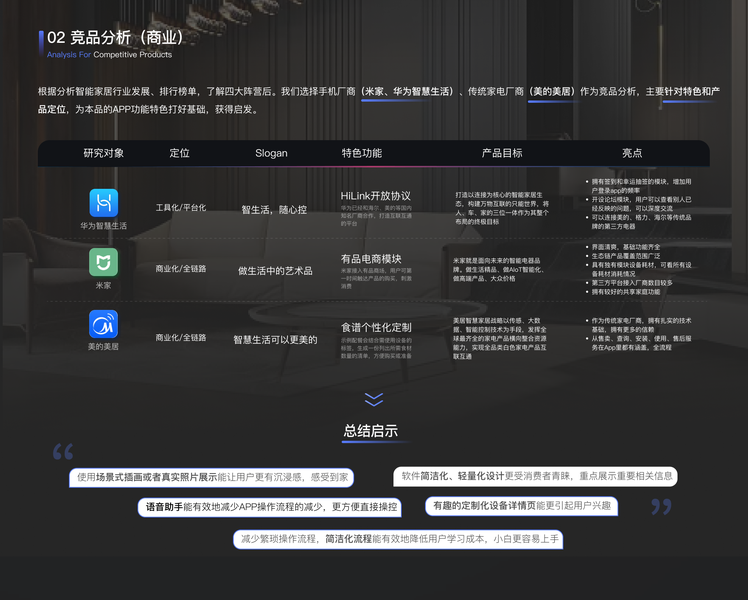Click the 美的美居 highlights bullet list
748x600 pixels.
[x=638, y=334]
